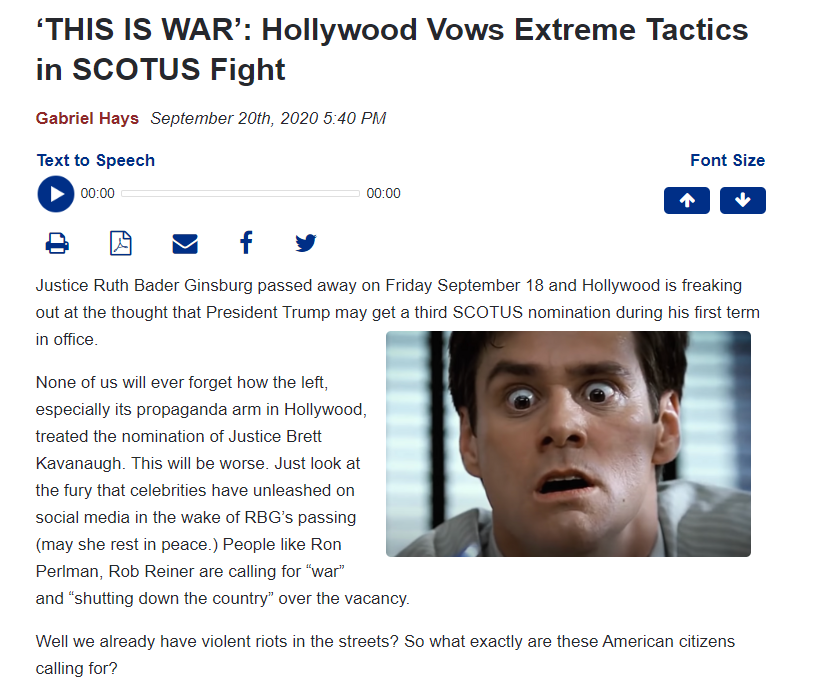
Task: Click paragraph mentioning Justice Brett Kavanaugh
Action: 223,490
